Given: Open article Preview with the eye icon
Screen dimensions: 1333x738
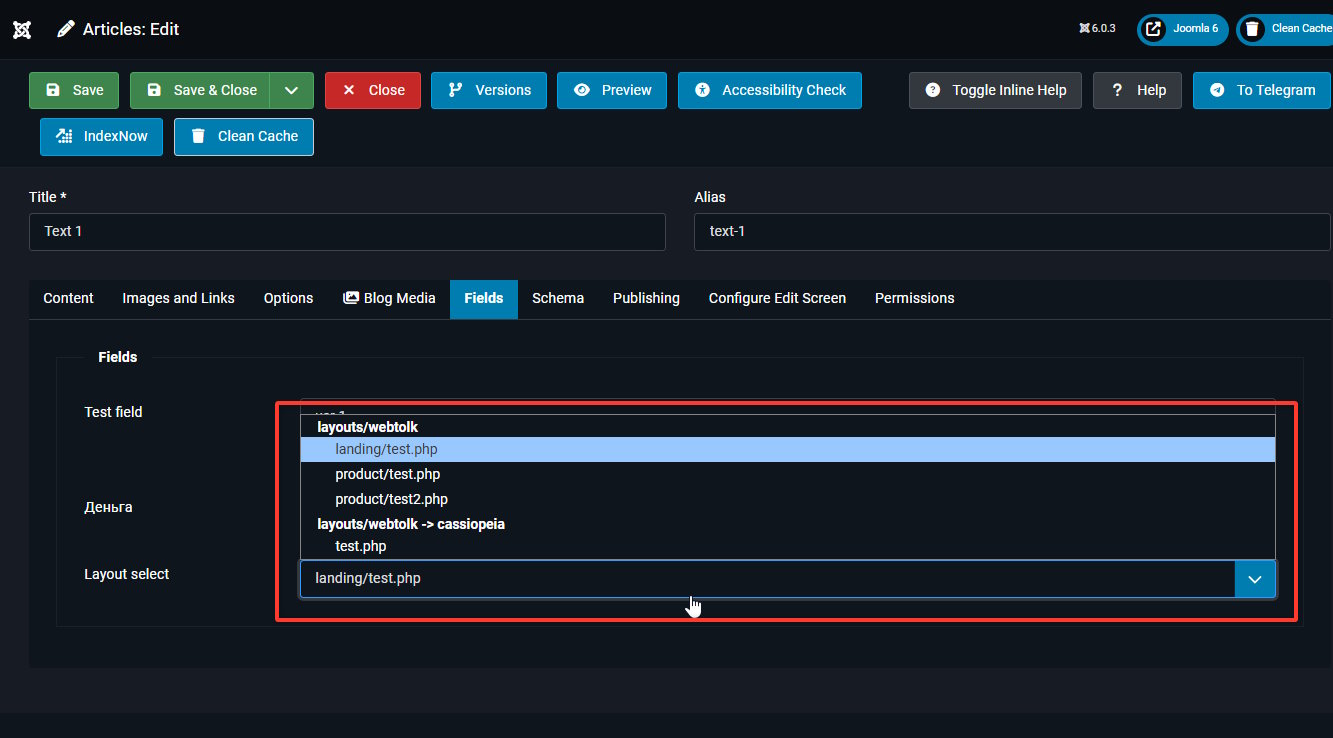Looking at the screenshot, I should 612,90.
